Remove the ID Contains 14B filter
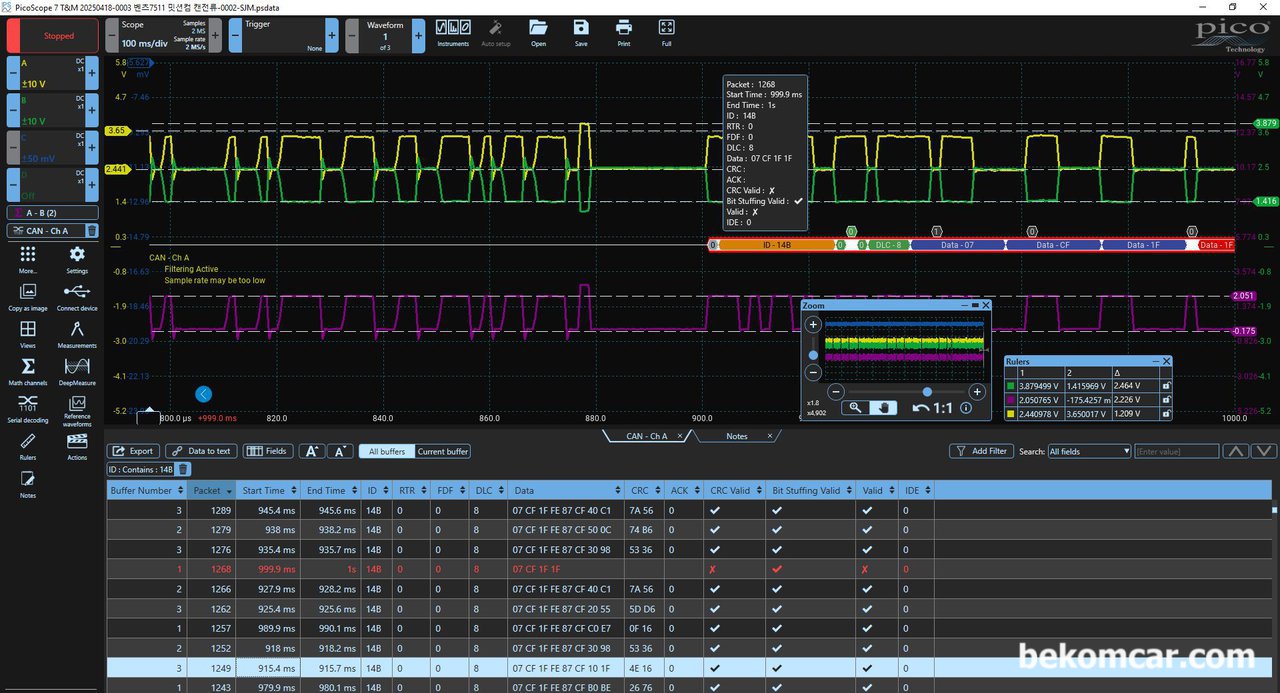 pyautogui.click(x=183, y=469)
